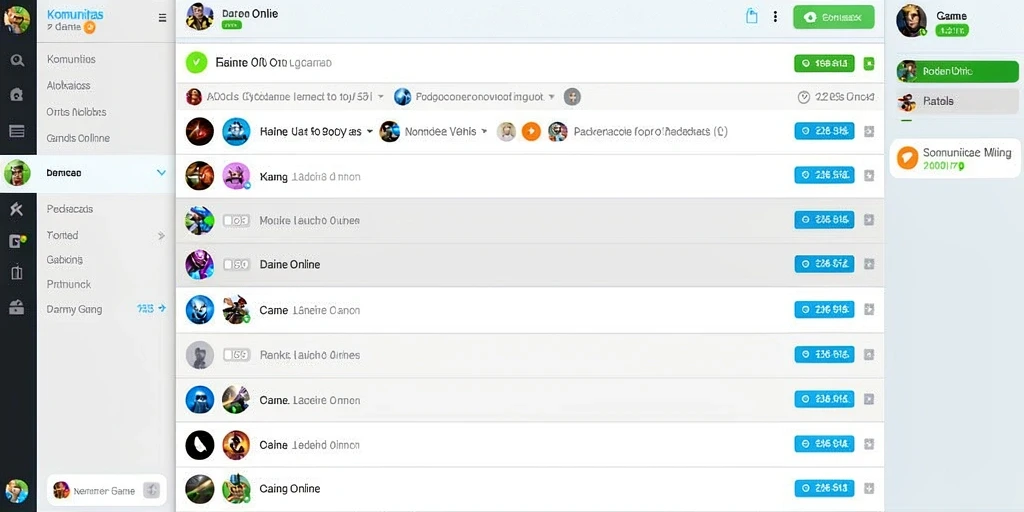Select the Ratols tab in right panel
The width and height of the screenshot is (1024, 512).
tap(957, 101)
